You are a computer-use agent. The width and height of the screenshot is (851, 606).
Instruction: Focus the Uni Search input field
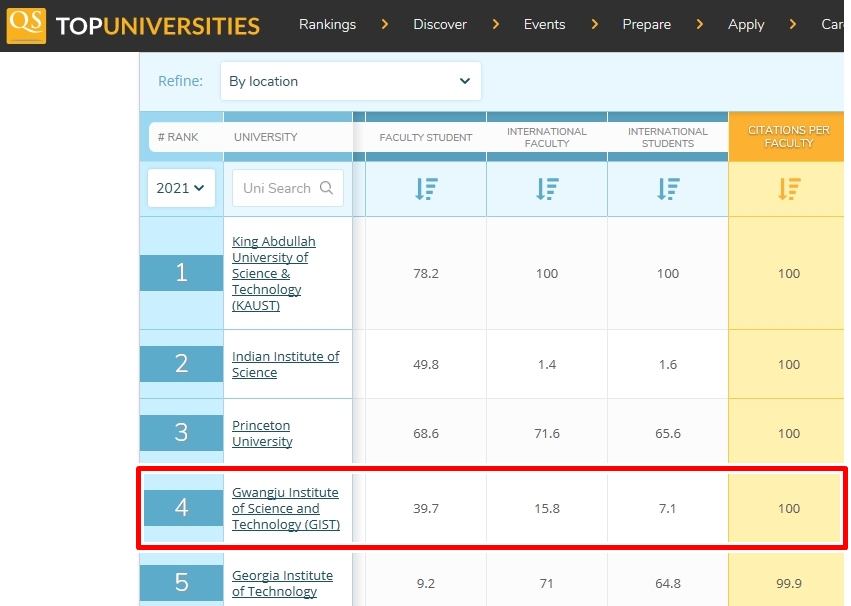tap(277, 188)
